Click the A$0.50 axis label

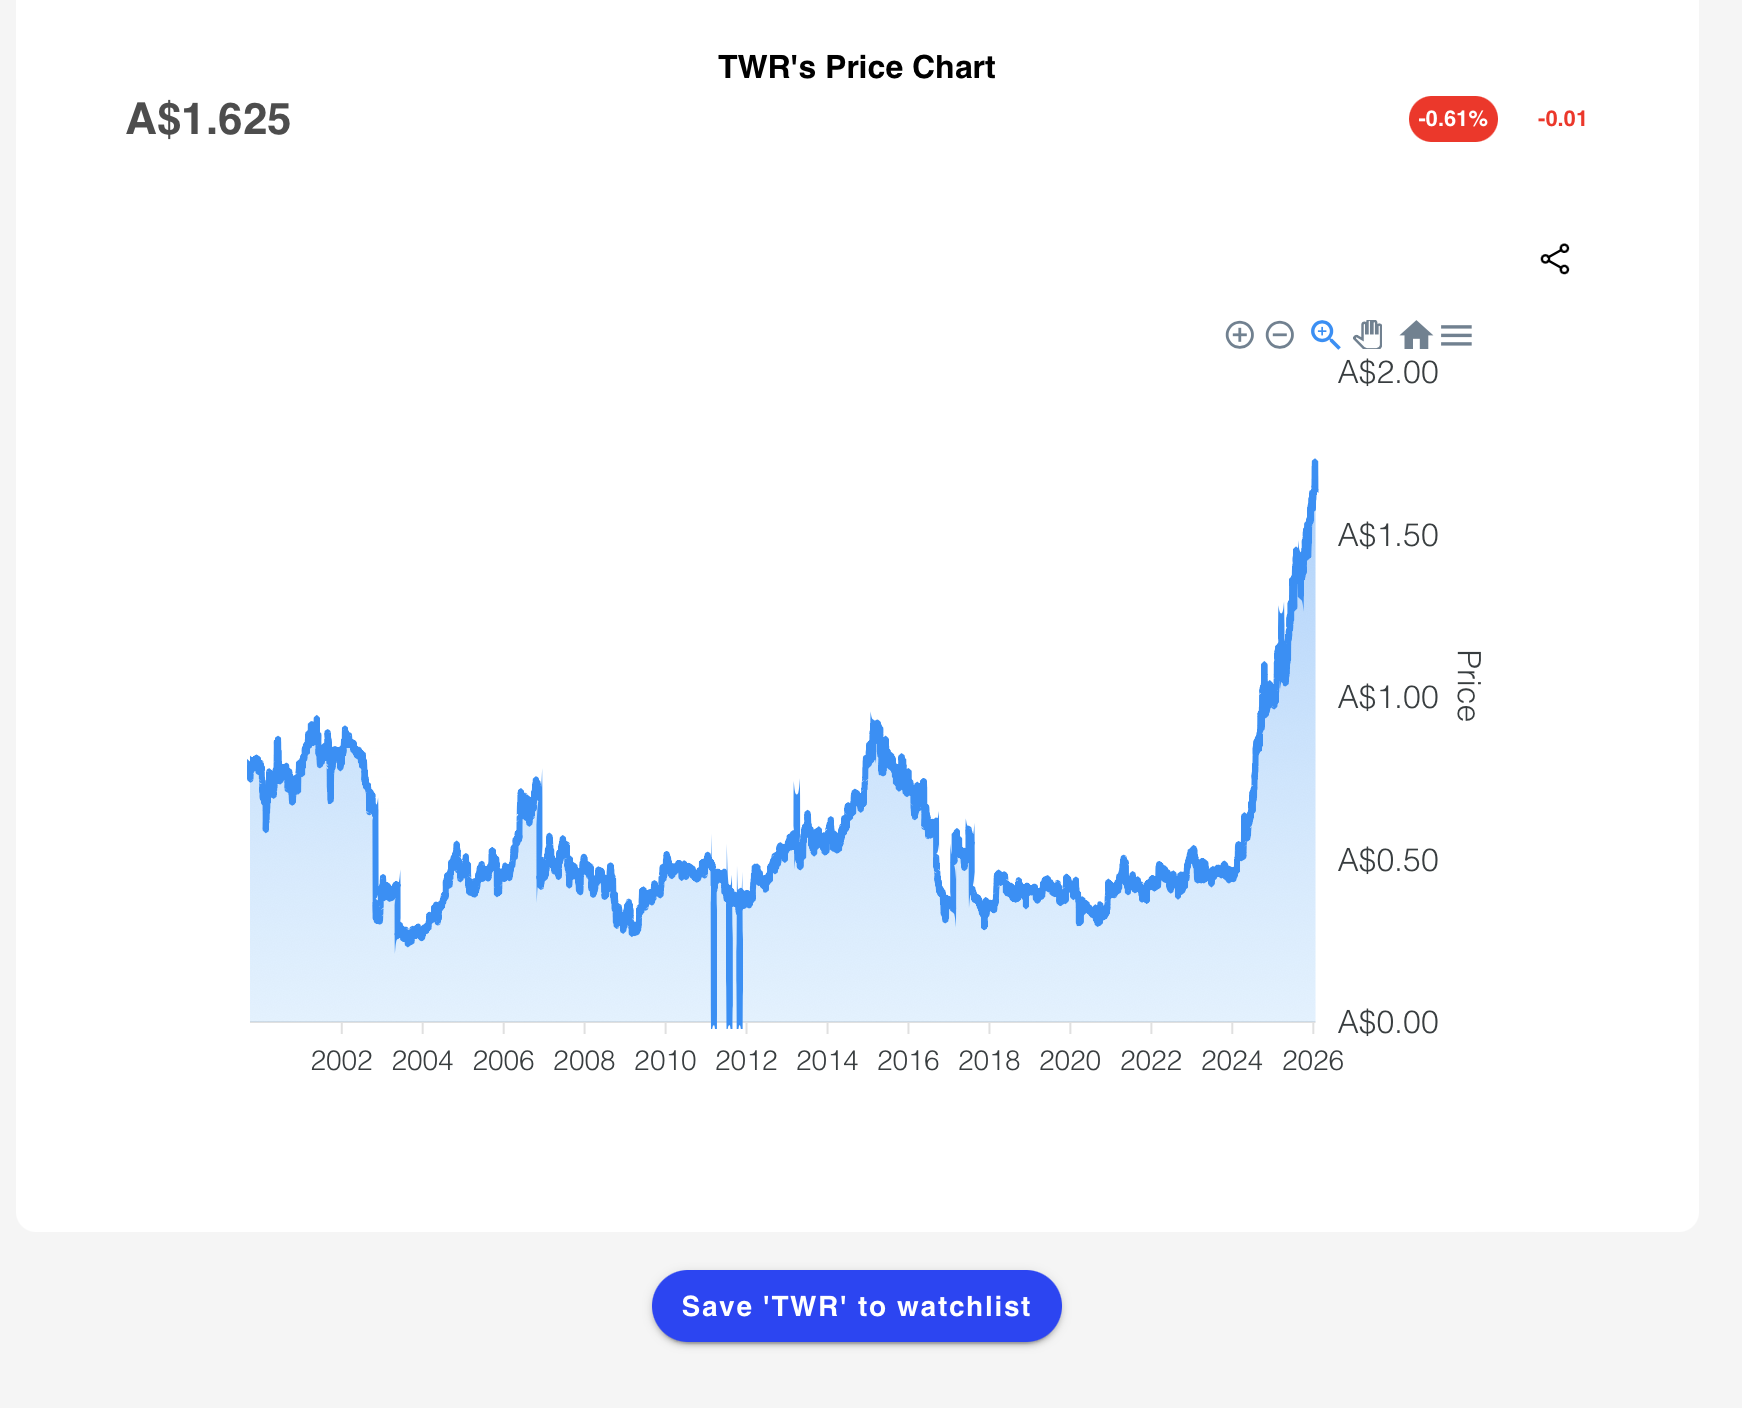click(1388, 860)
